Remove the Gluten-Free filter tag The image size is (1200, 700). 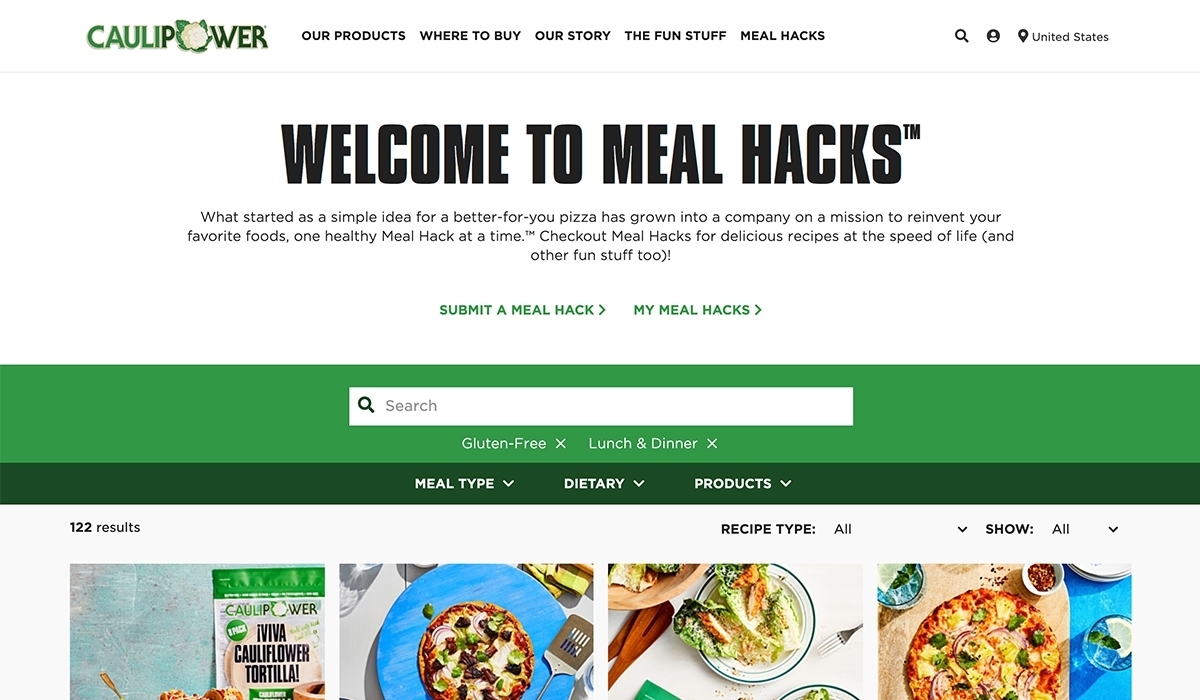click(560, 443)
